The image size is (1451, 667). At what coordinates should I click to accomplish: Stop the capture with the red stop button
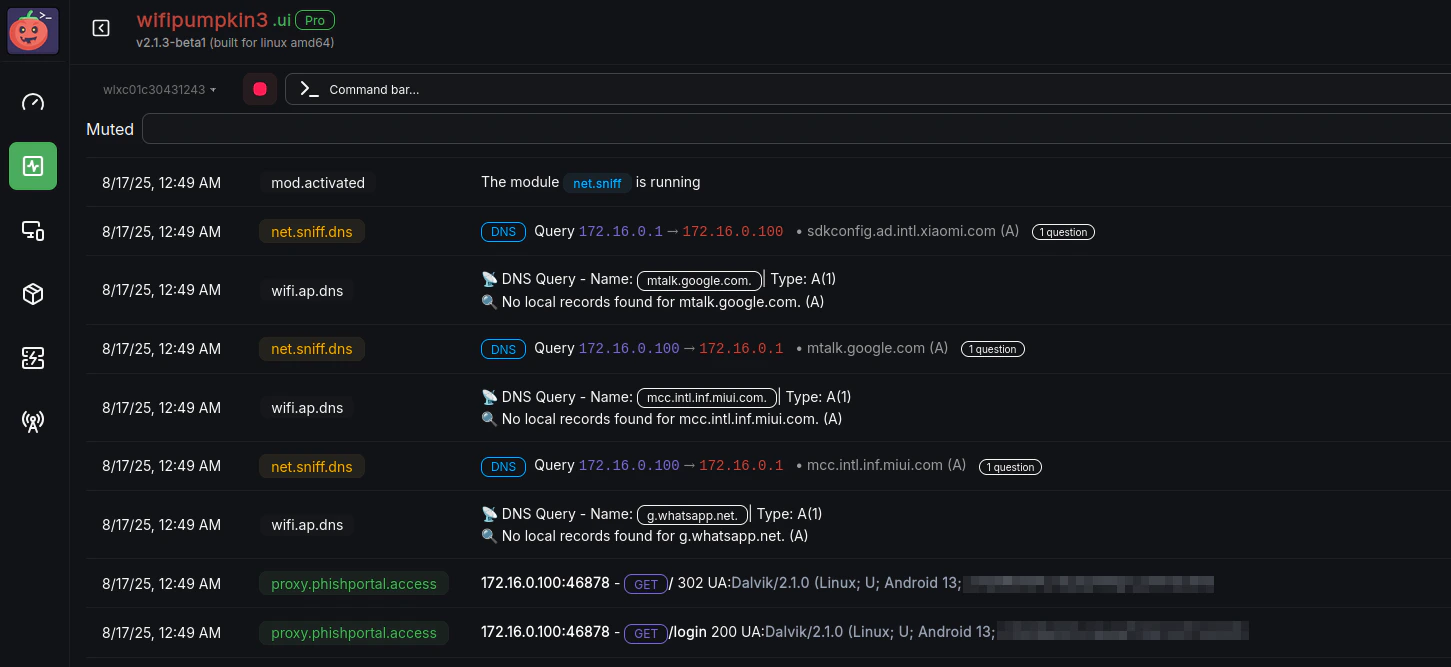click(259, 88)
